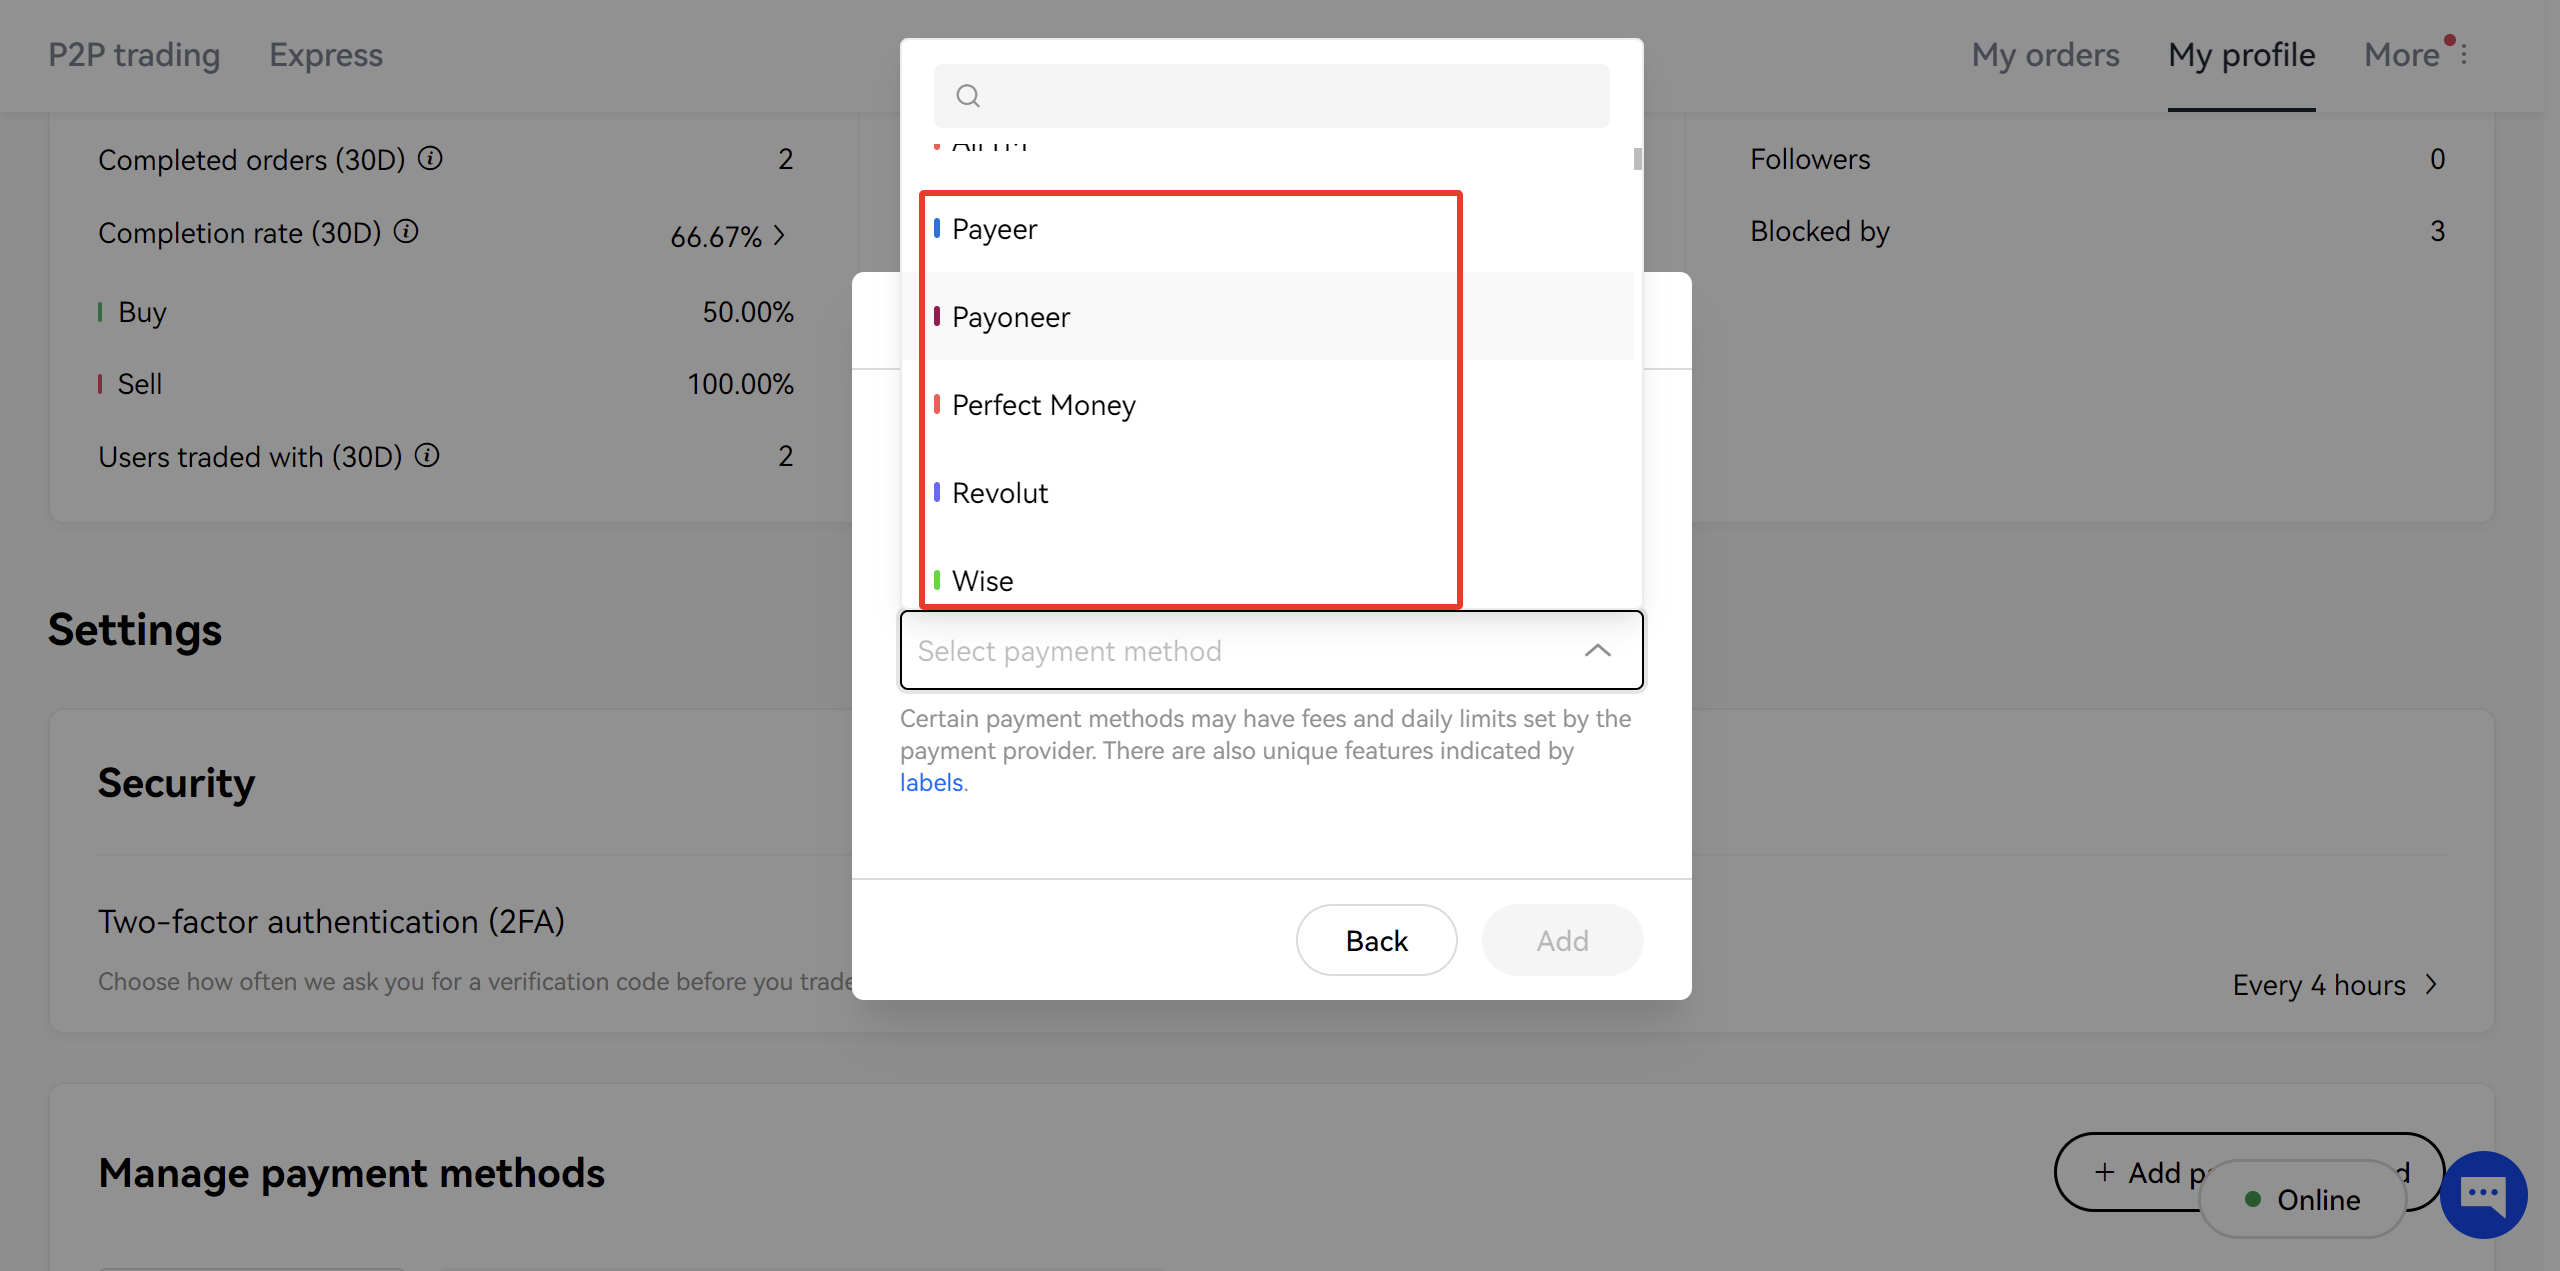Viewport: 2560px width, 1271px height.
Task: Open My profile tab
Action: point(2241,55)
